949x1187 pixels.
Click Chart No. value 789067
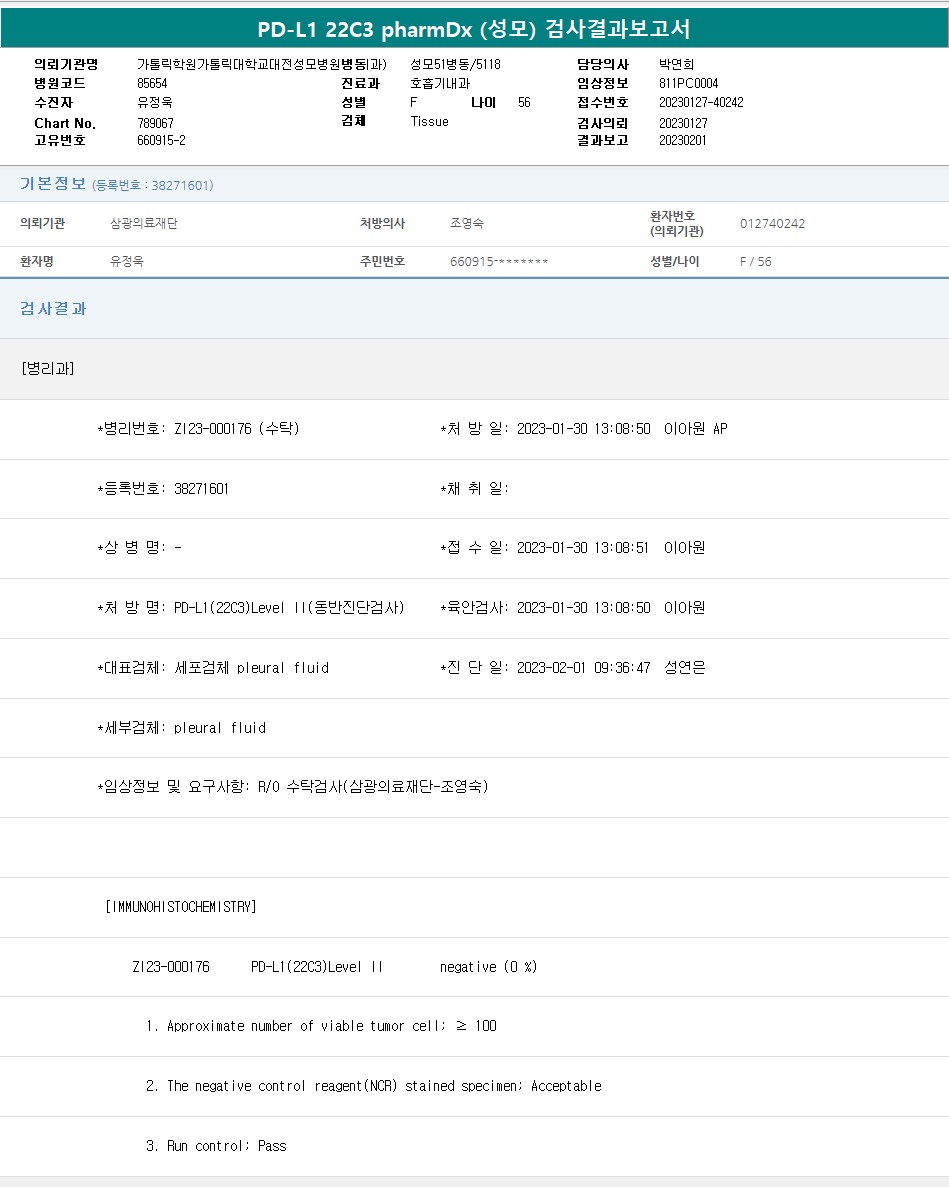[155, 122]
